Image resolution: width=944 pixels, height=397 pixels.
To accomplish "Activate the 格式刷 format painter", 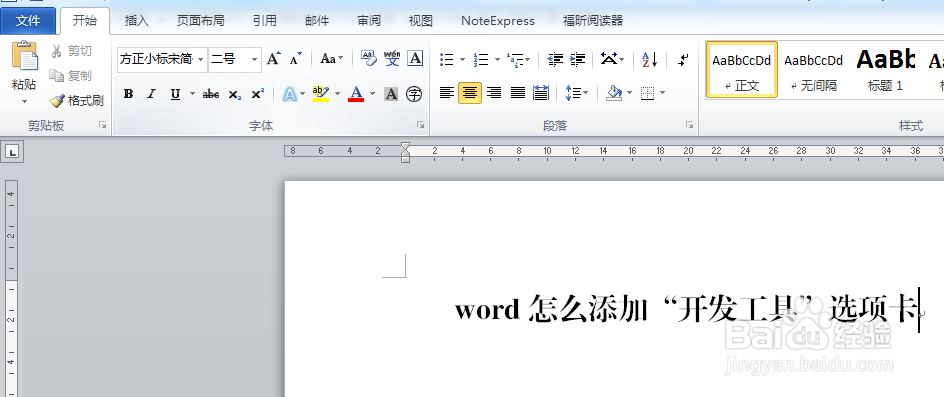I will point(77,101).
